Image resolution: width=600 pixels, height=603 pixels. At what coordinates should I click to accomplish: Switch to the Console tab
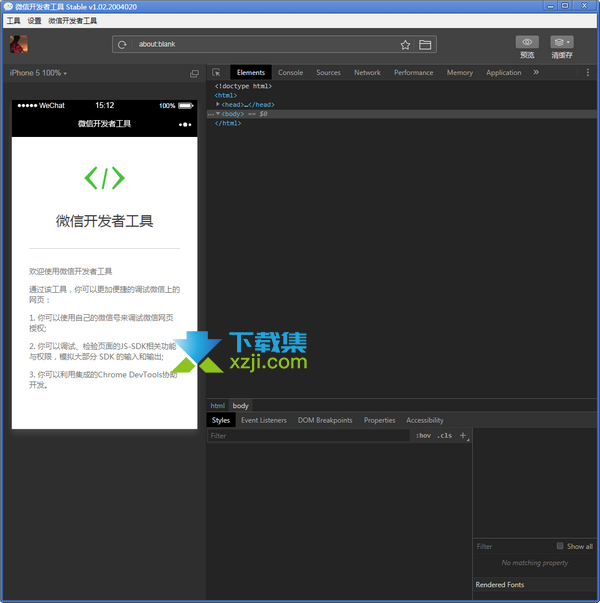(x=290, y=72)
